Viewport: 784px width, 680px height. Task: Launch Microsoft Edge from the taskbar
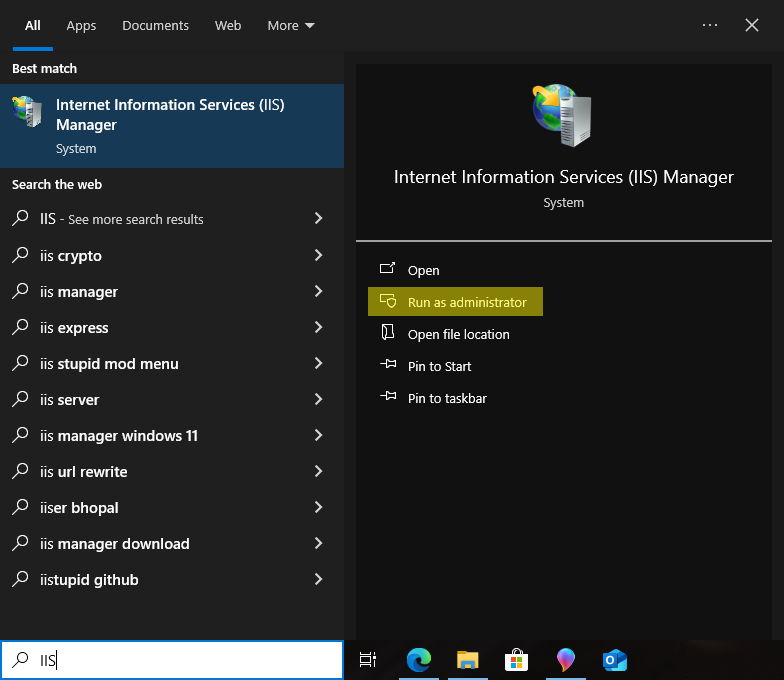(x=418, y=660)
